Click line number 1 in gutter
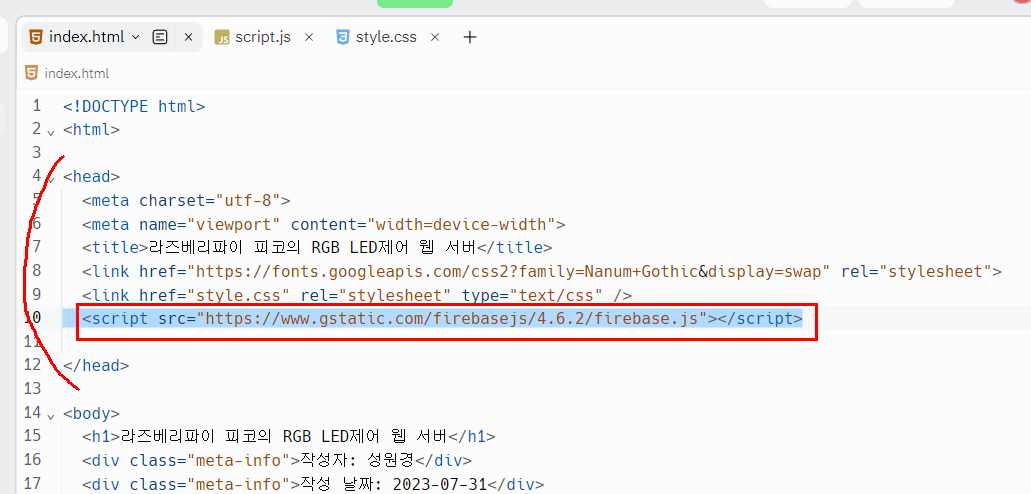Screen dimensions: 1031x494 coord(36,106)
